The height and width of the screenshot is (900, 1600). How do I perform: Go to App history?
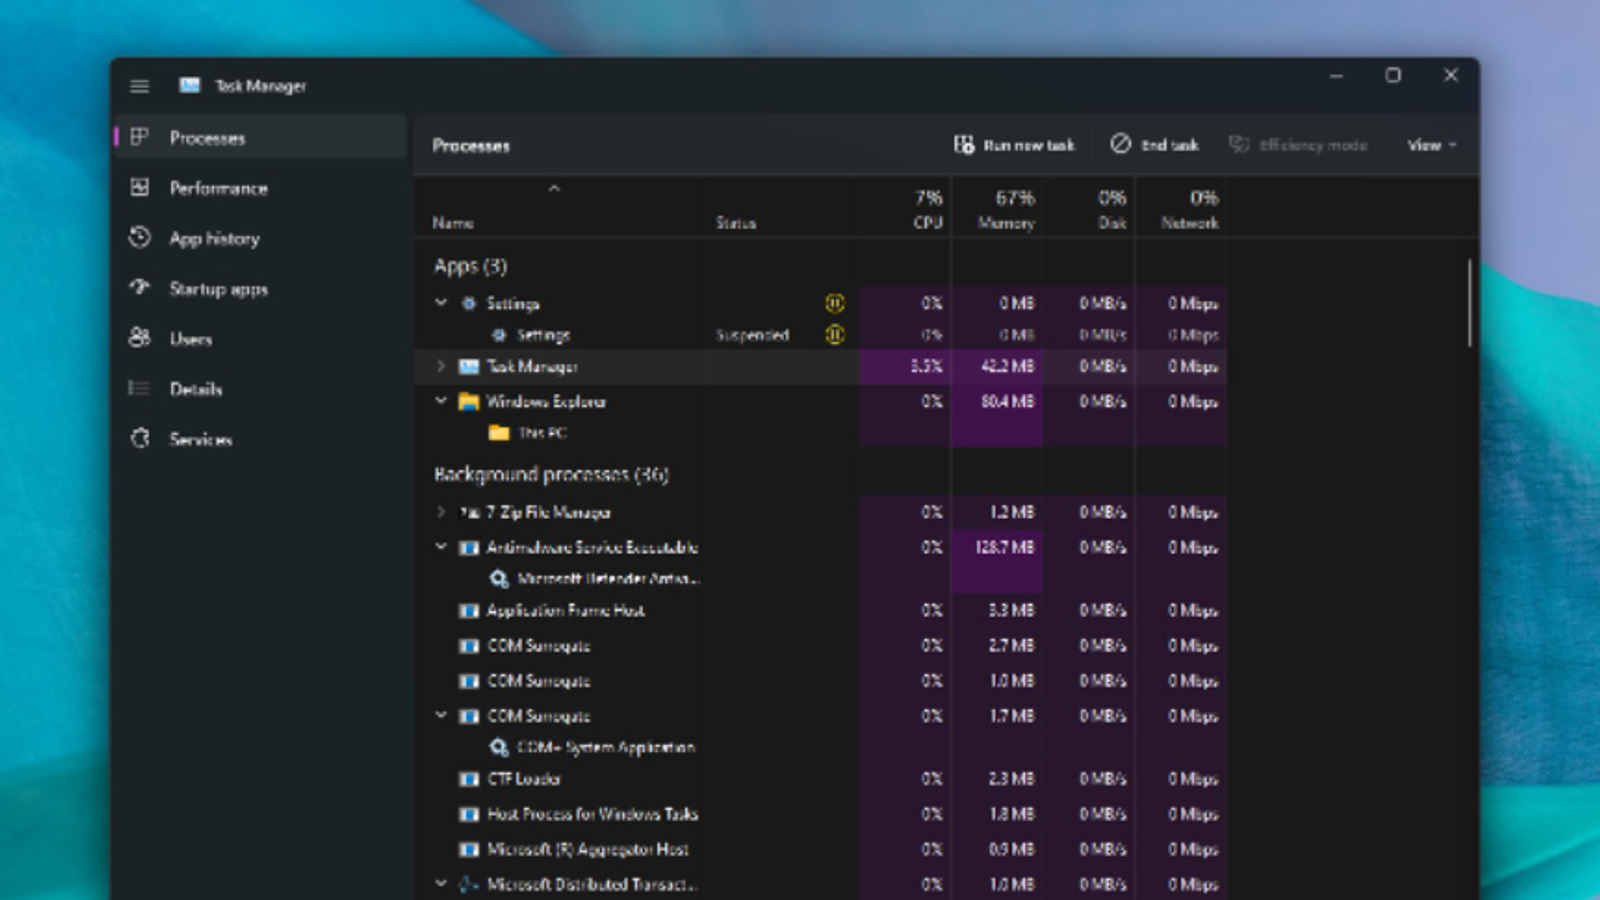pyautogui.click(x=260, y=238)
